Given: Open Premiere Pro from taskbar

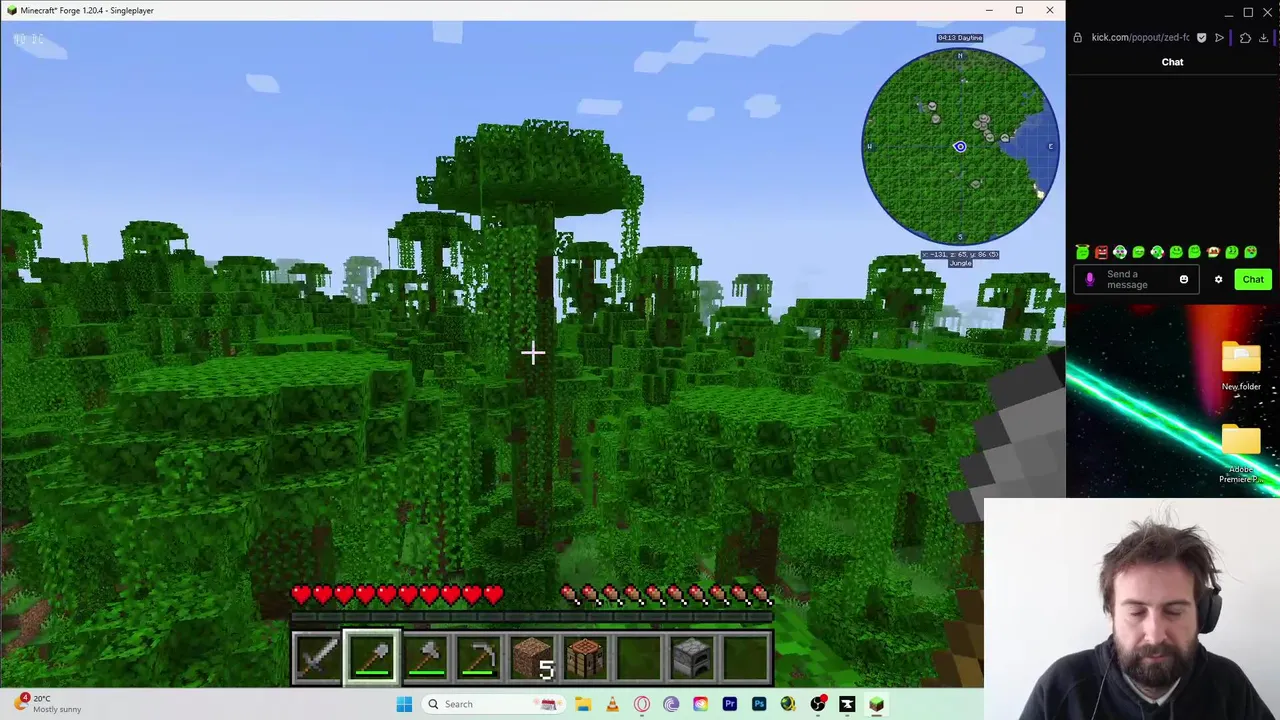Looking at the screenshot, I should coord(730,704).
